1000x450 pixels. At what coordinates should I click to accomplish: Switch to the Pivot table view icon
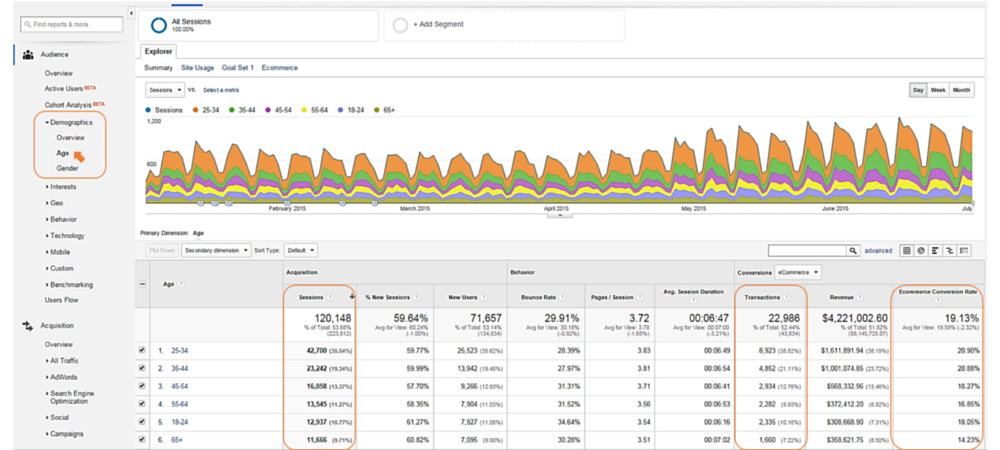[964, 251]
